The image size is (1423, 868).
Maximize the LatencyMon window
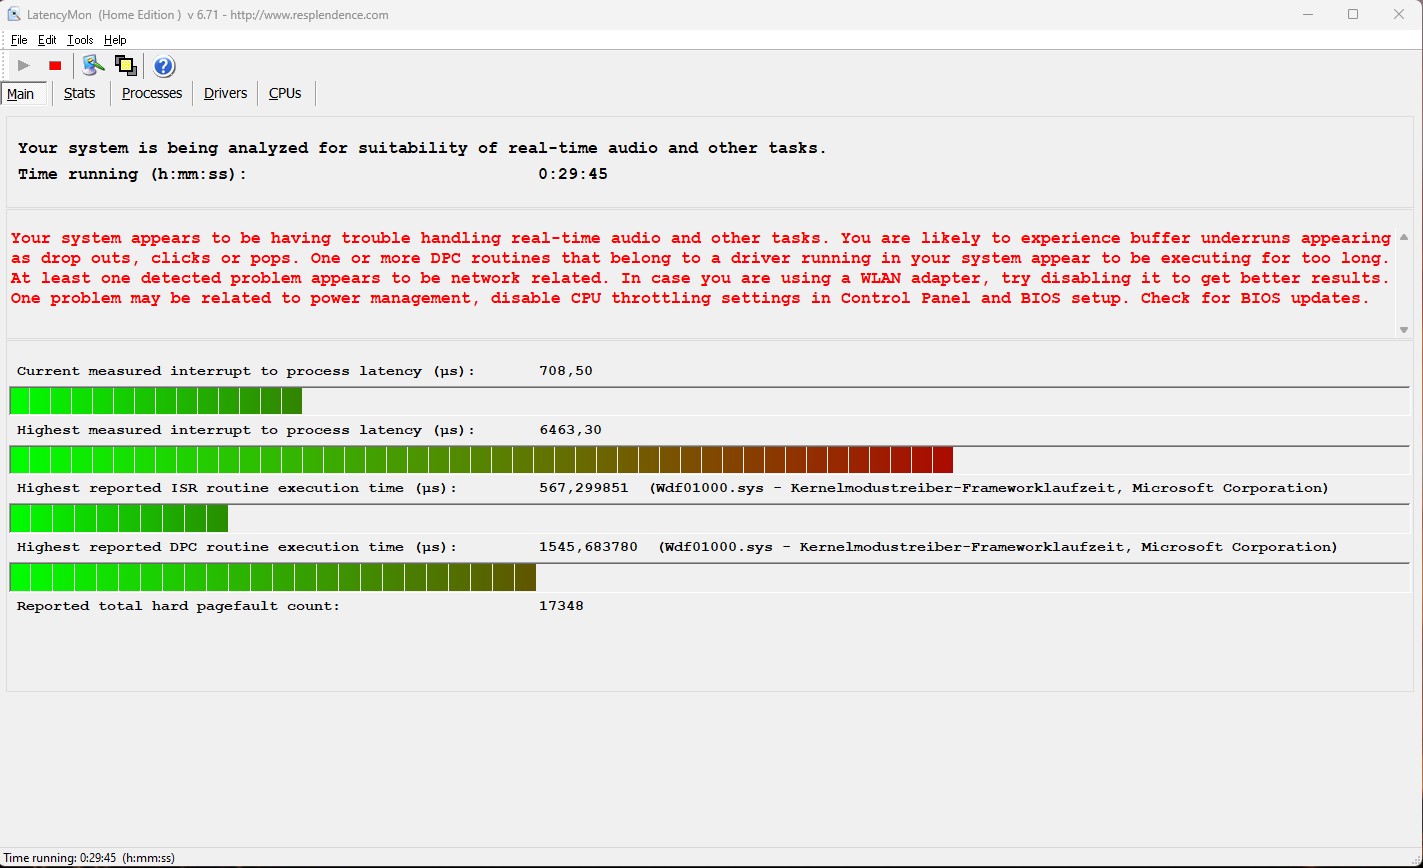(x=1353, y=14)
